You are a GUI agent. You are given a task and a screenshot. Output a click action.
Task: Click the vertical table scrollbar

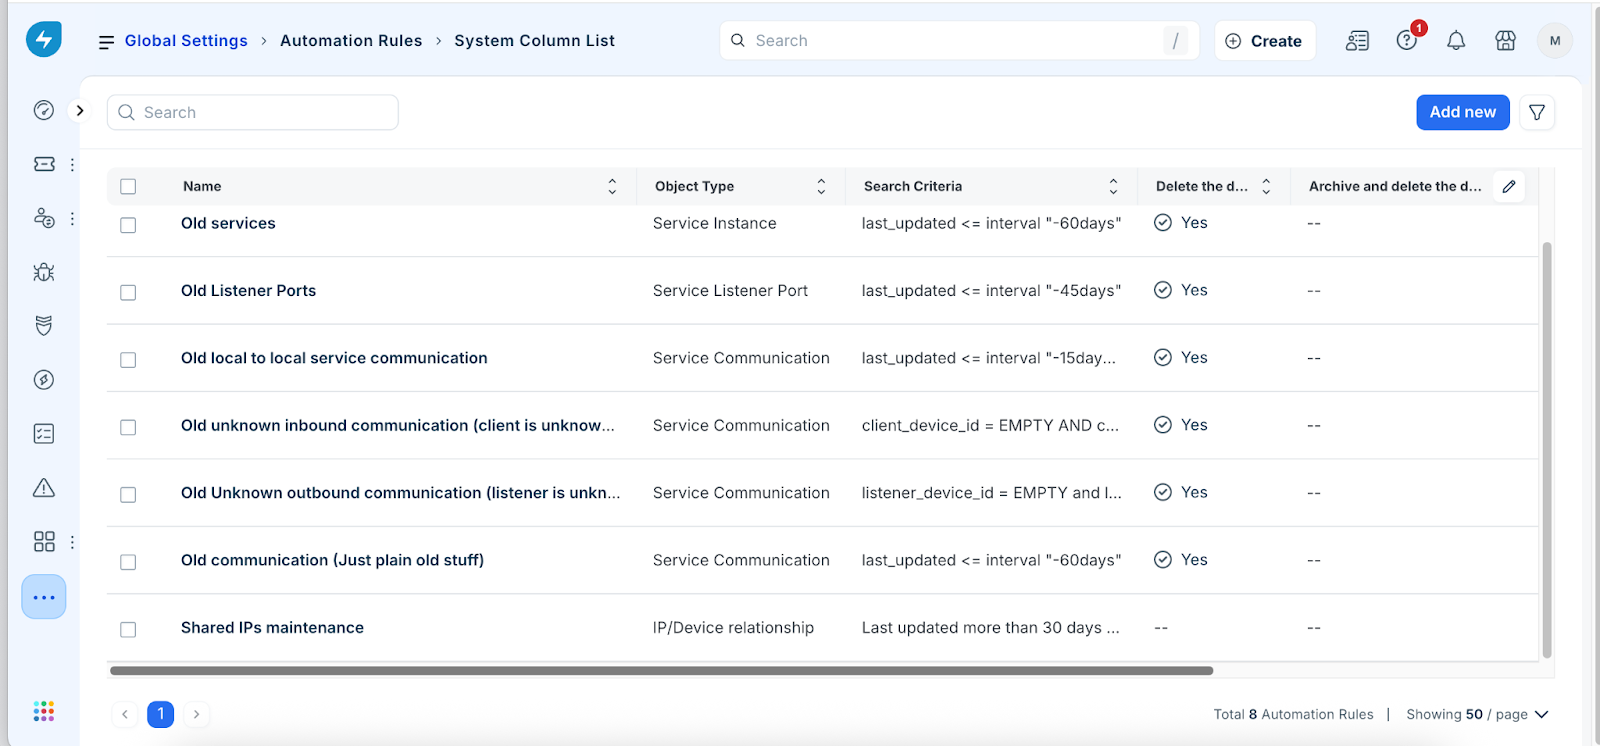1547,449
